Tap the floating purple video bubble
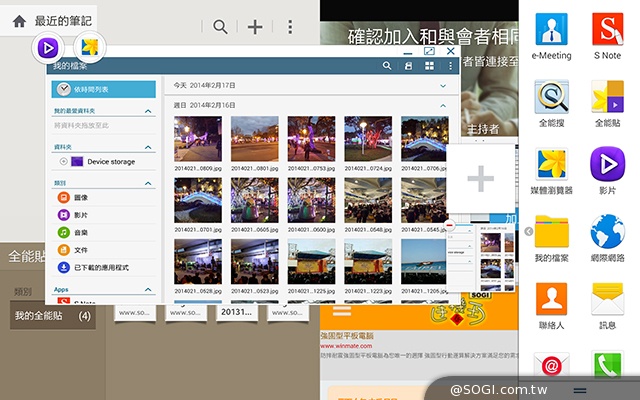Image resolution: width=640 pixels, height=400 pixels. click(x=48, y=48)
